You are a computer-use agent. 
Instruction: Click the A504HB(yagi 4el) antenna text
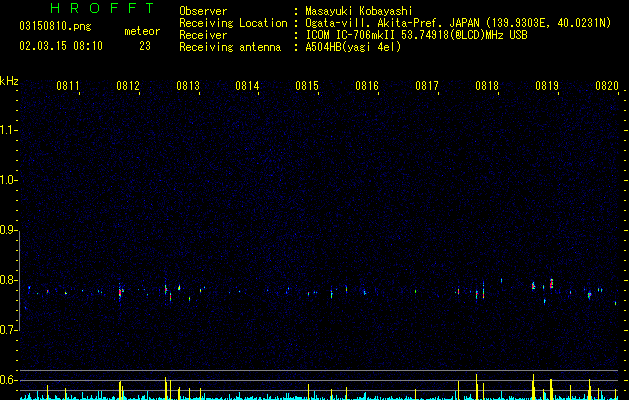coord(353,47)
